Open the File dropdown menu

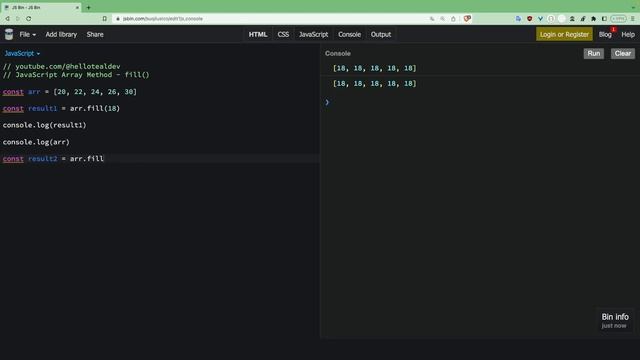[x=27, y=35]
